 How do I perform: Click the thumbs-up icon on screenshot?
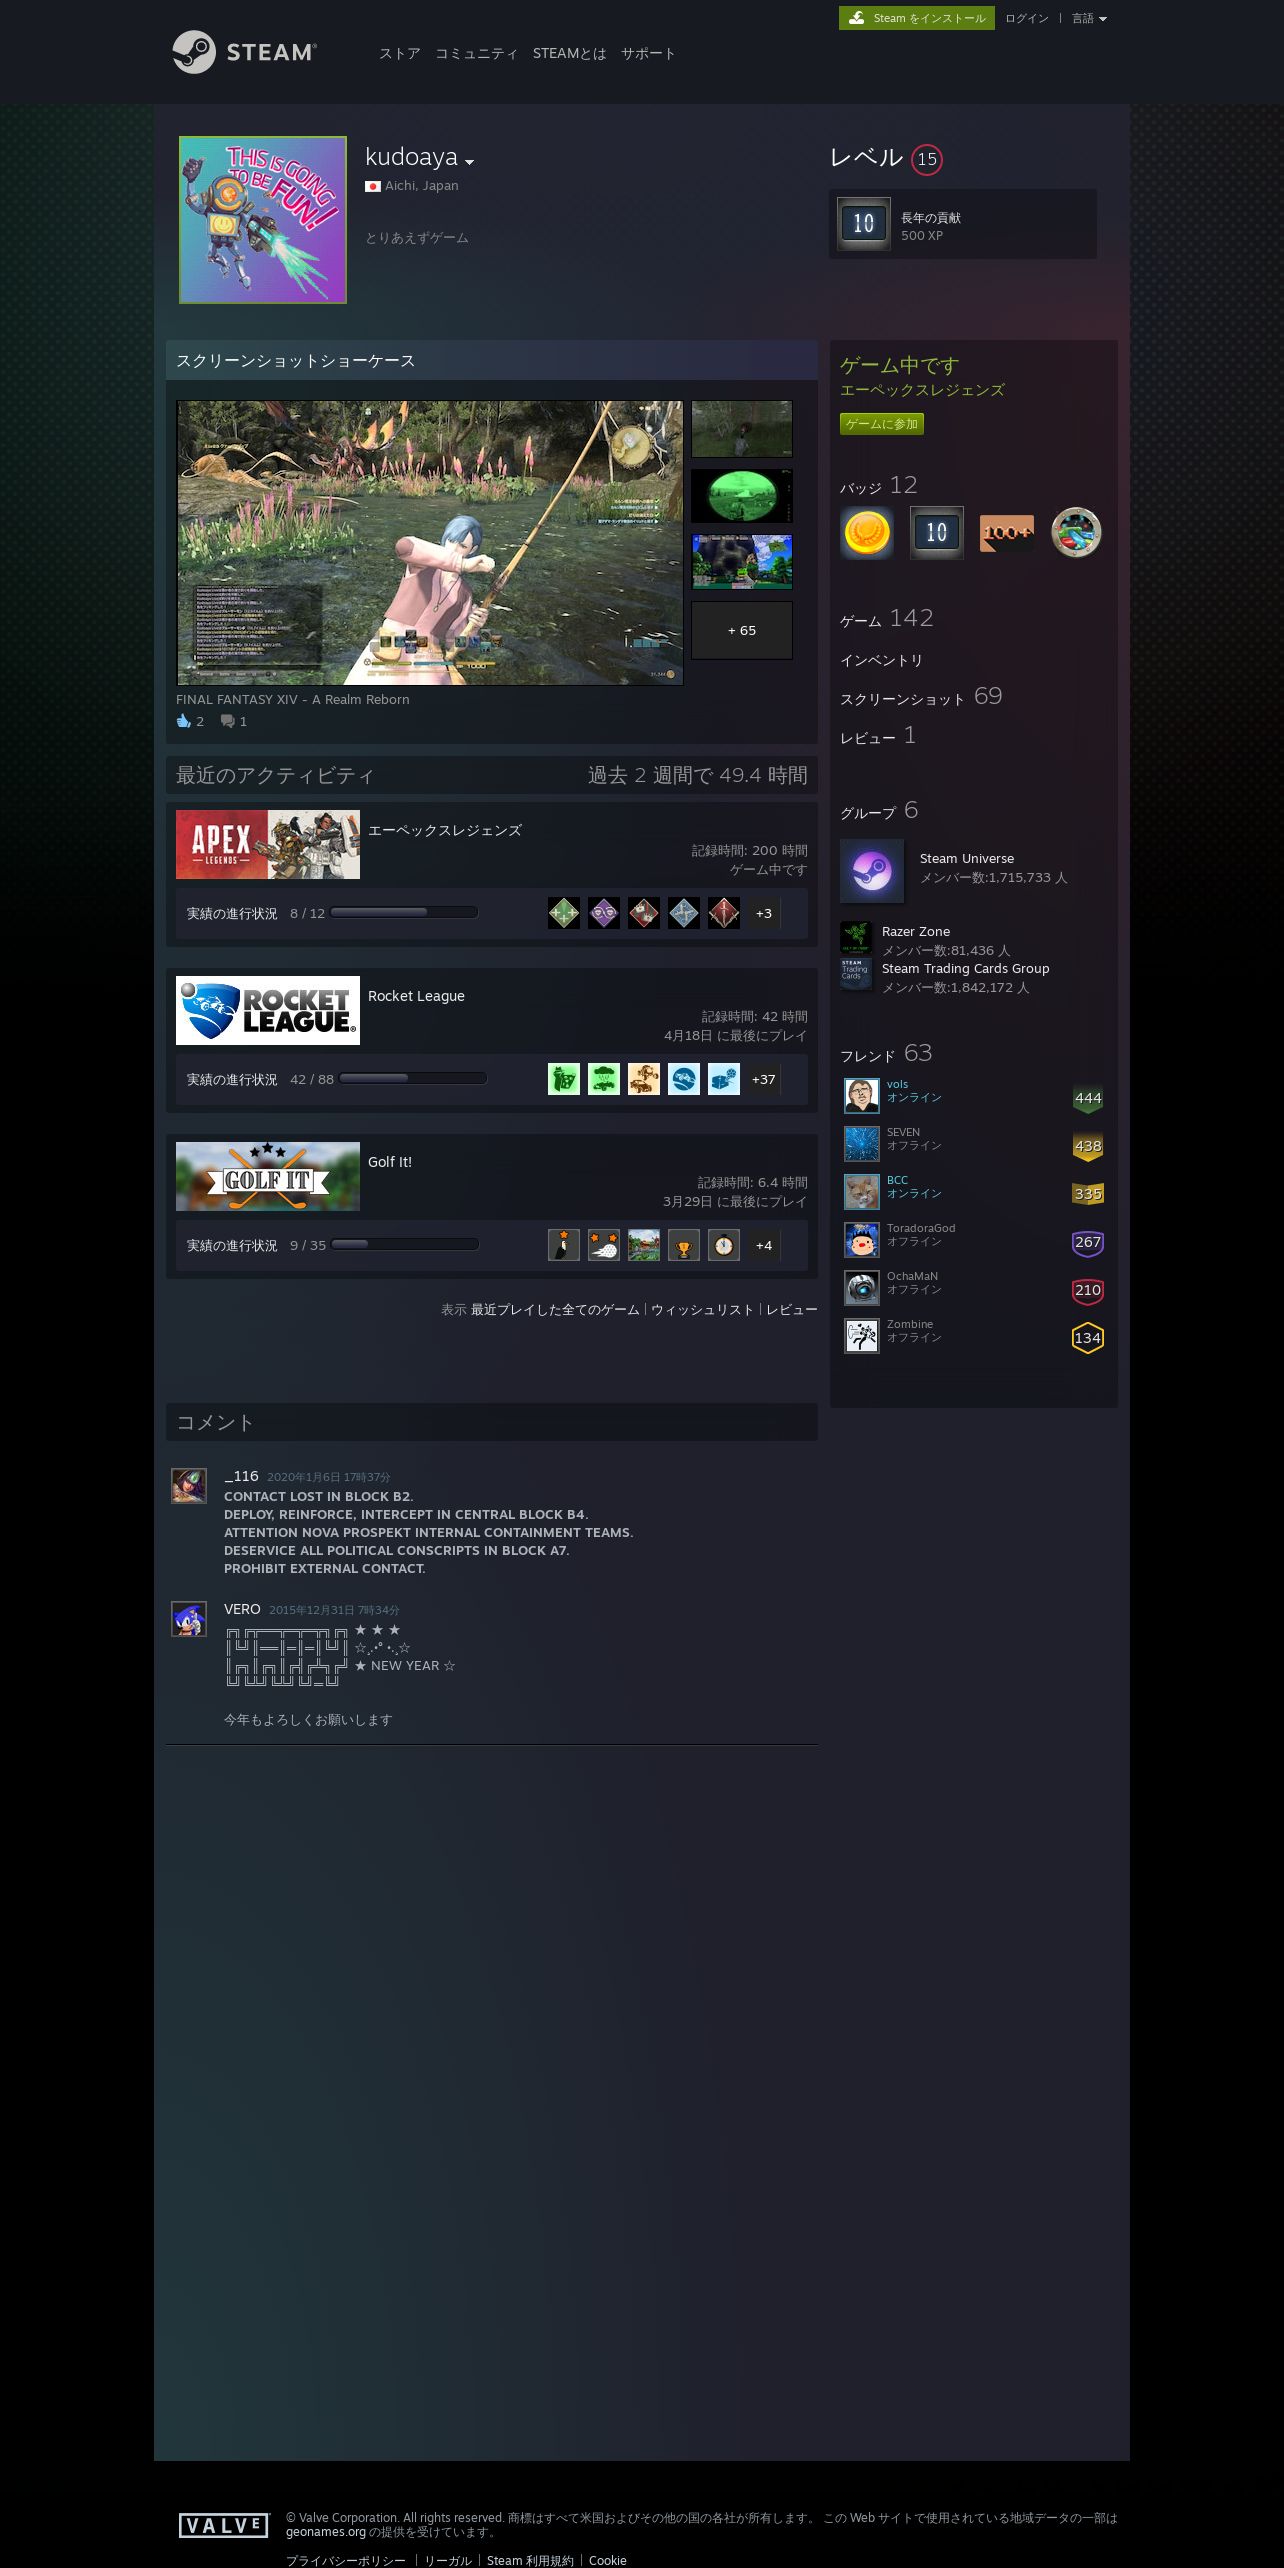pos(183,721)
